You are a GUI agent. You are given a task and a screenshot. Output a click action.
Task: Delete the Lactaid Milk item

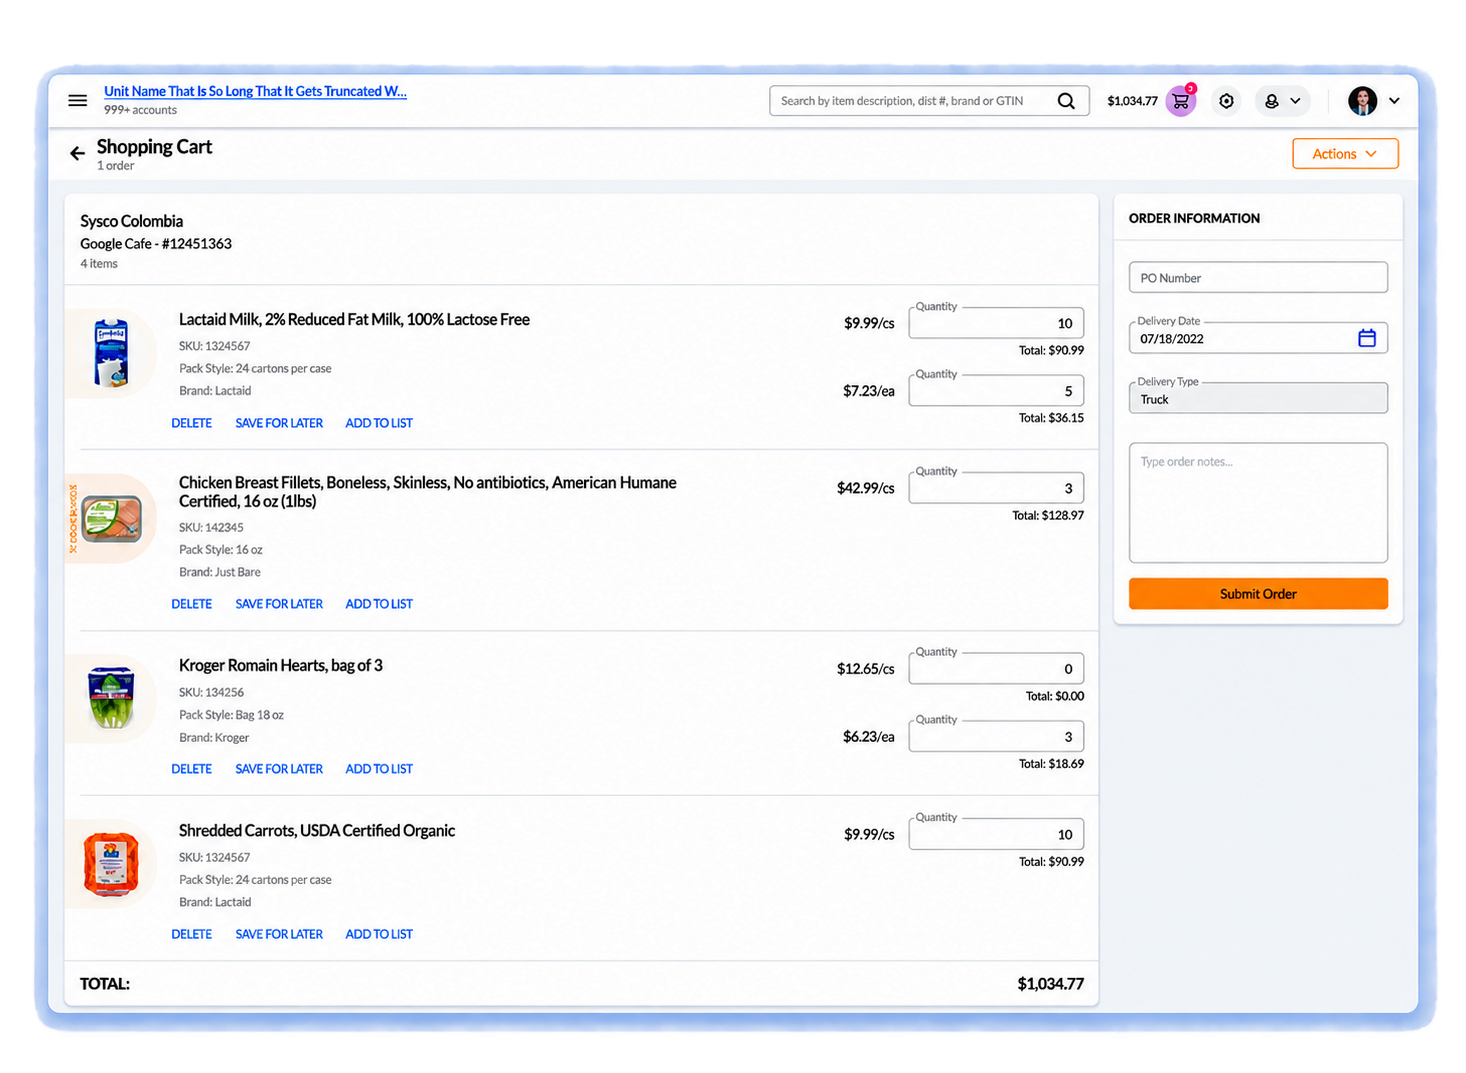191,423
